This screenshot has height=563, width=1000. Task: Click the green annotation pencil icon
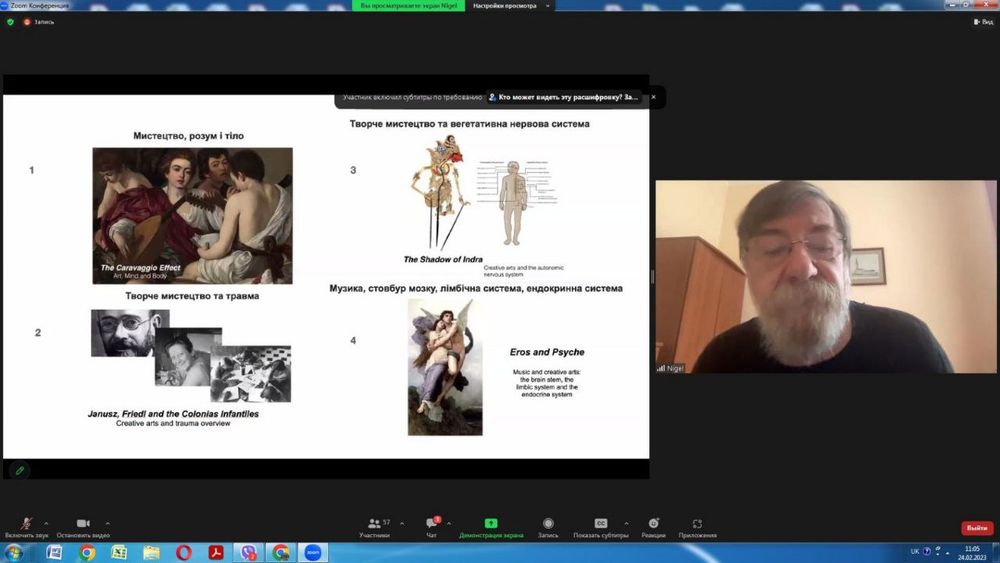click(x=19, y=469)
